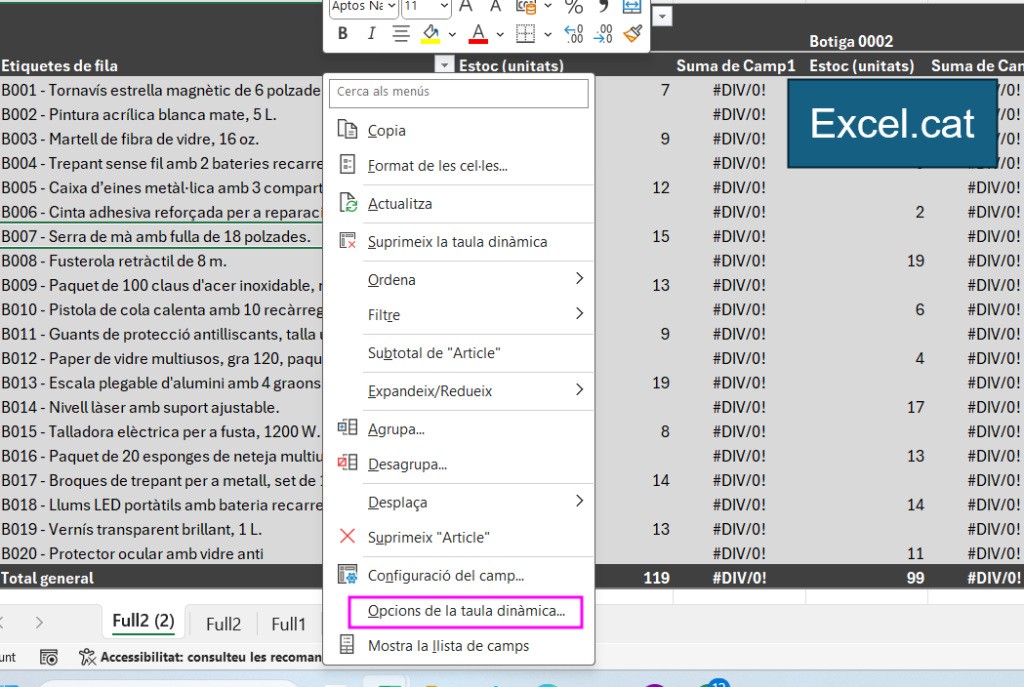Click the field list icon near Mostra
This screenshot has height=687, width=1024.
[347, 645]
